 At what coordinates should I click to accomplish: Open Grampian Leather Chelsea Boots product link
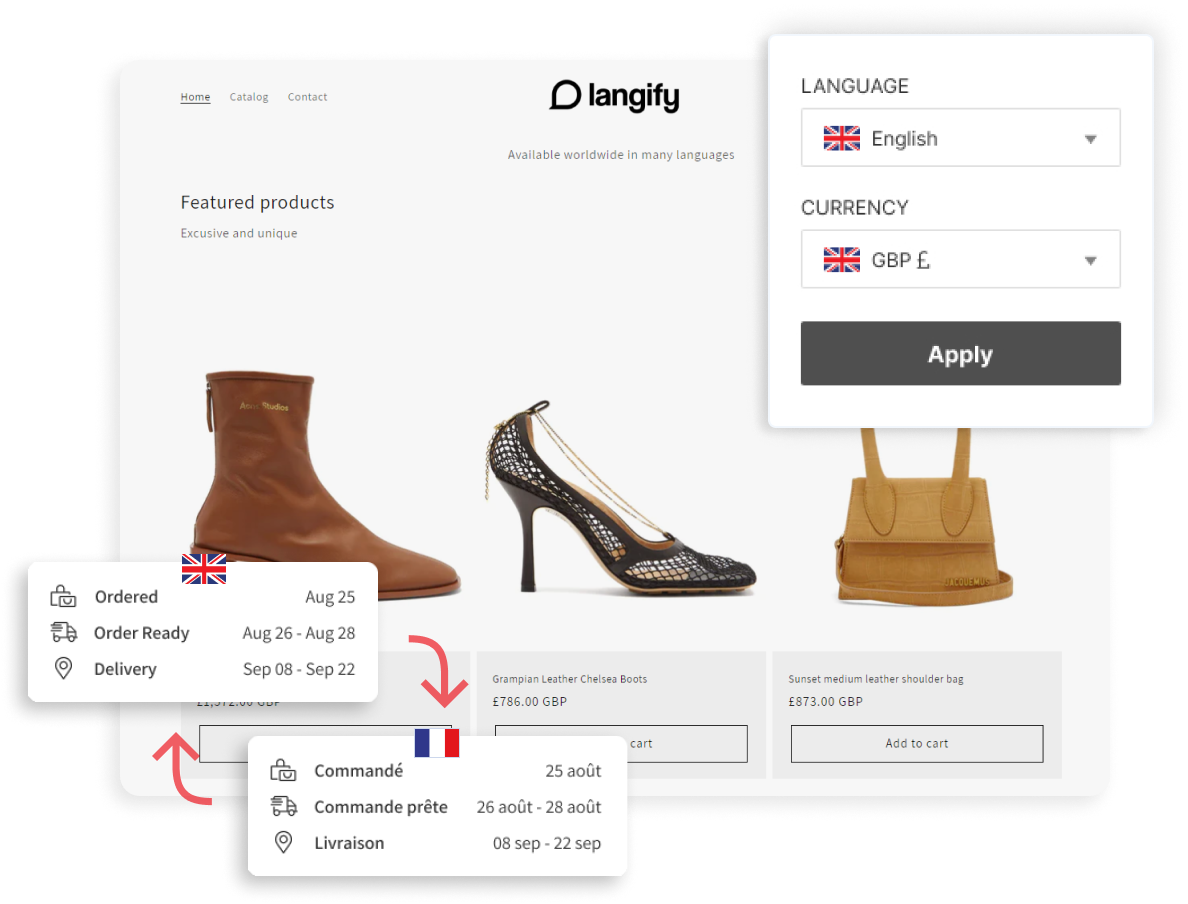pyautogui.click(x=569, y=679)
